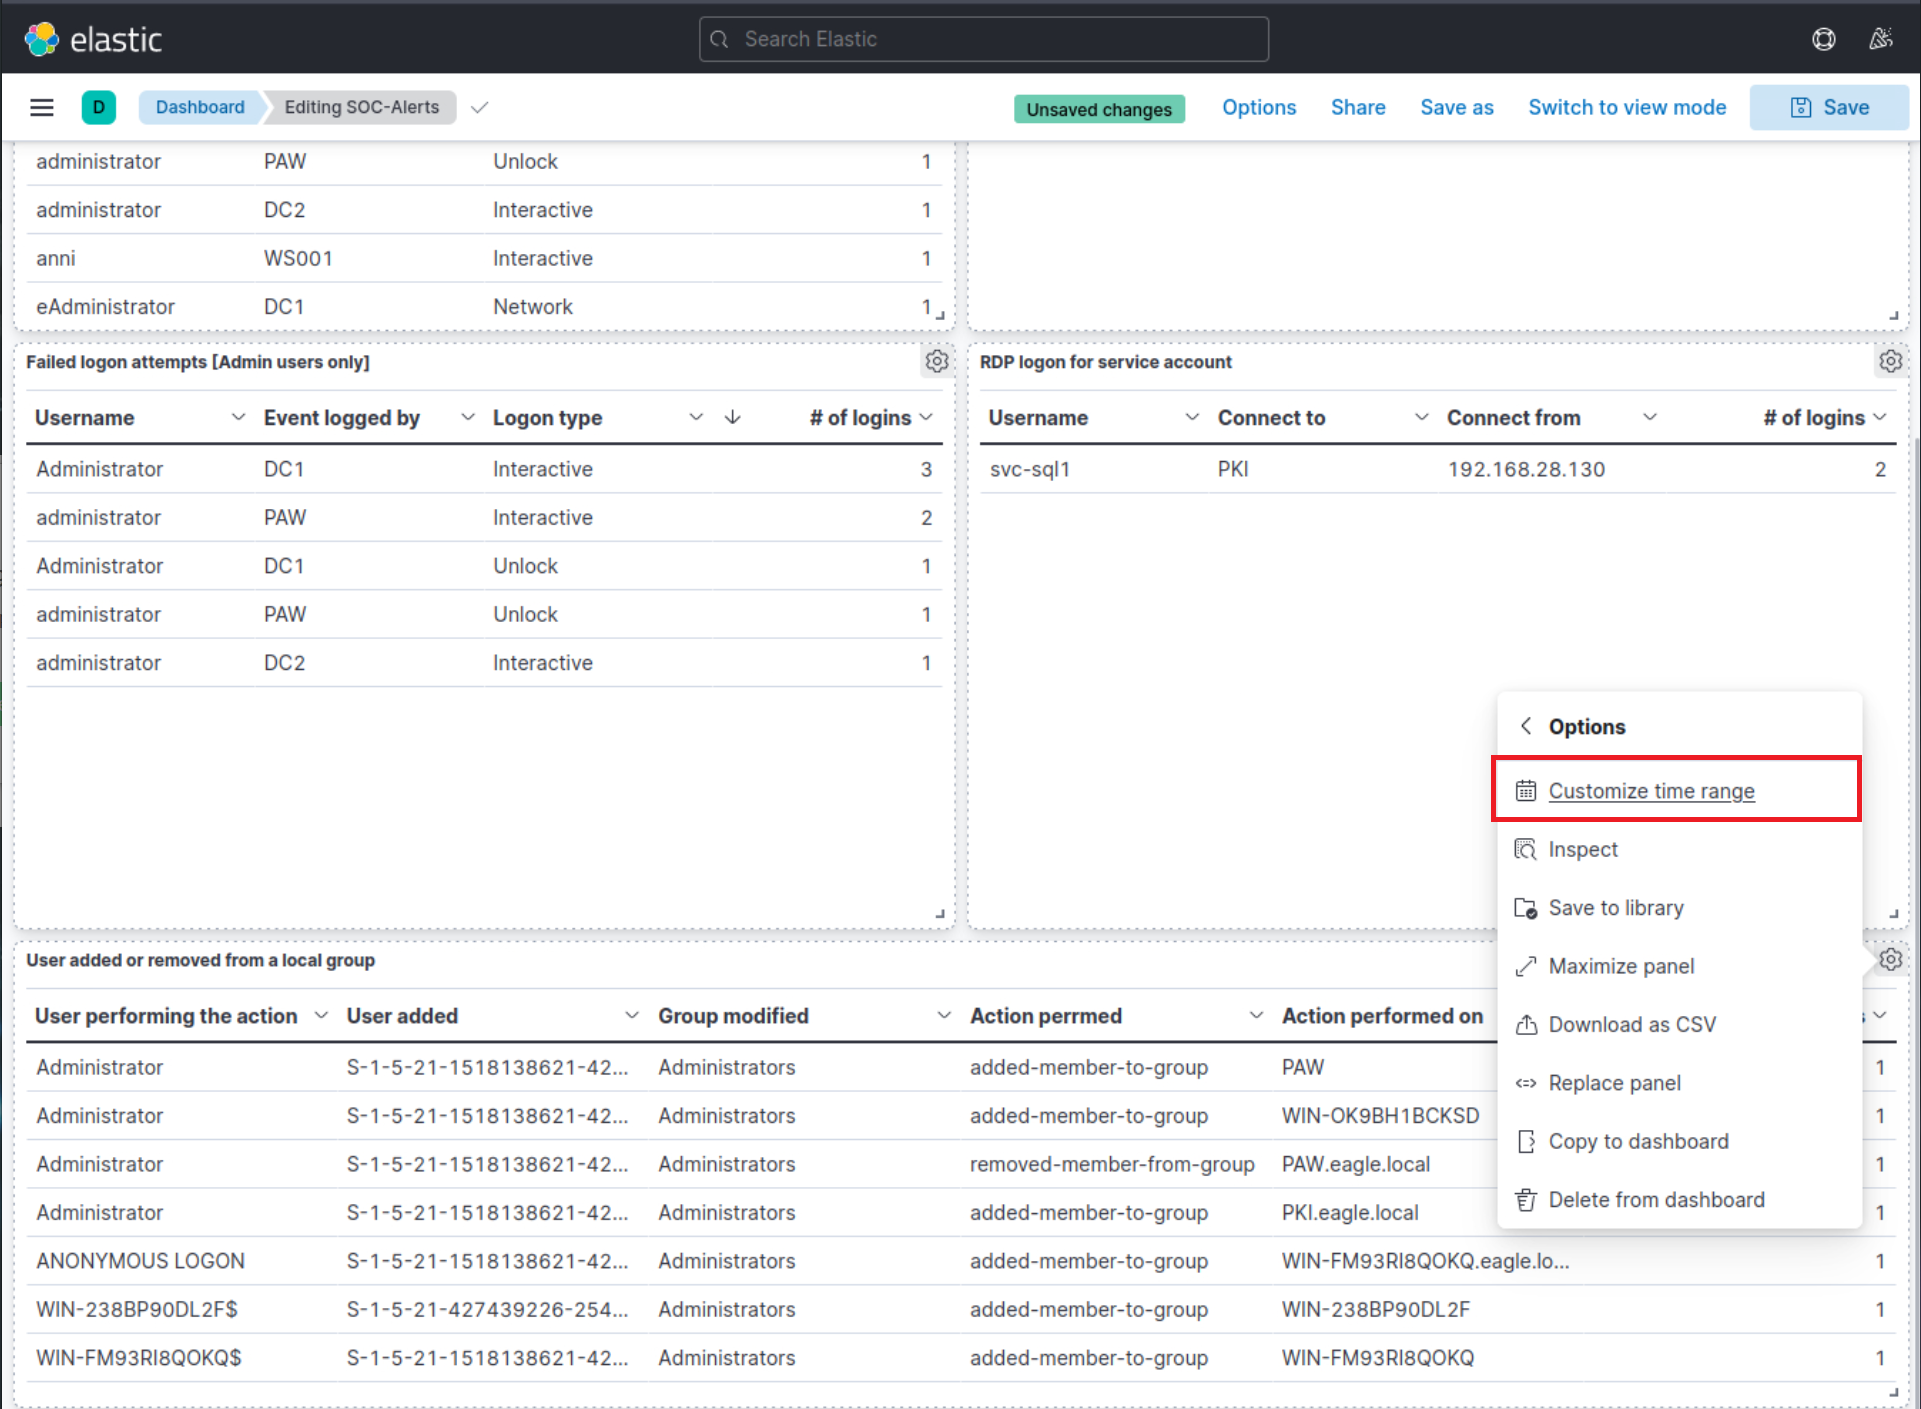
Task: Click the descending sort arrow in Failed logons table
Action: pyautogui.click(x=732, y=417)
